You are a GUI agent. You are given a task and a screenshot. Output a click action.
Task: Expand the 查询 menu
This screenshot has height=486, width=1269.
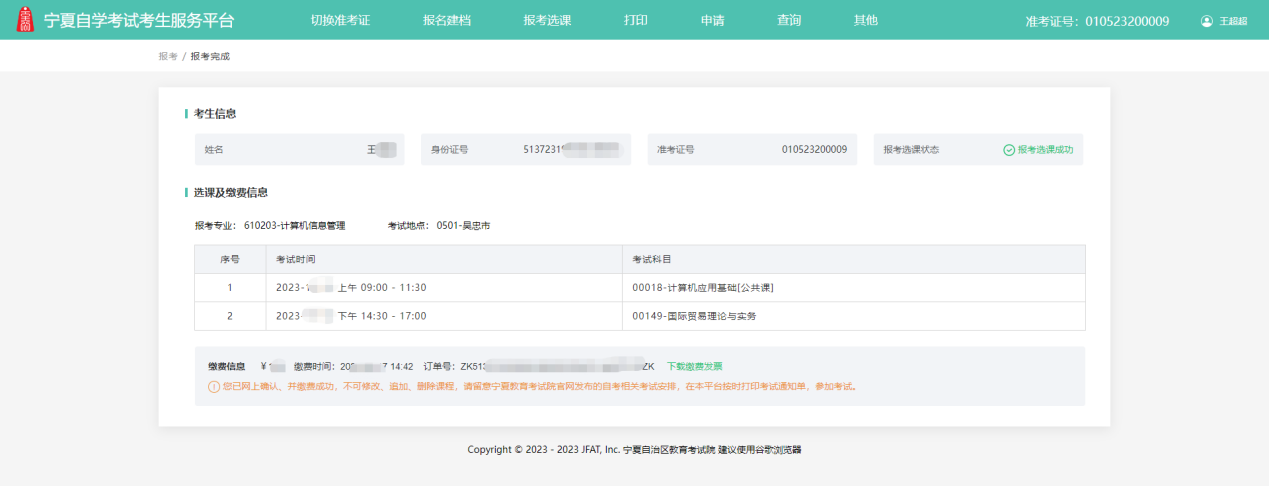pos(789,20)
